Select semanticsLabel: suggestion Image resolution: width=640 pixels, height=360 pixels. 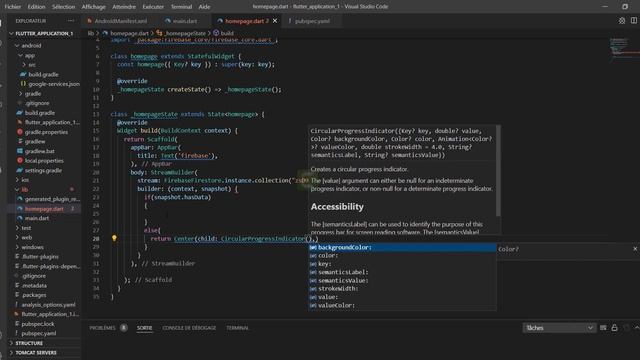[x=402, y=272]
